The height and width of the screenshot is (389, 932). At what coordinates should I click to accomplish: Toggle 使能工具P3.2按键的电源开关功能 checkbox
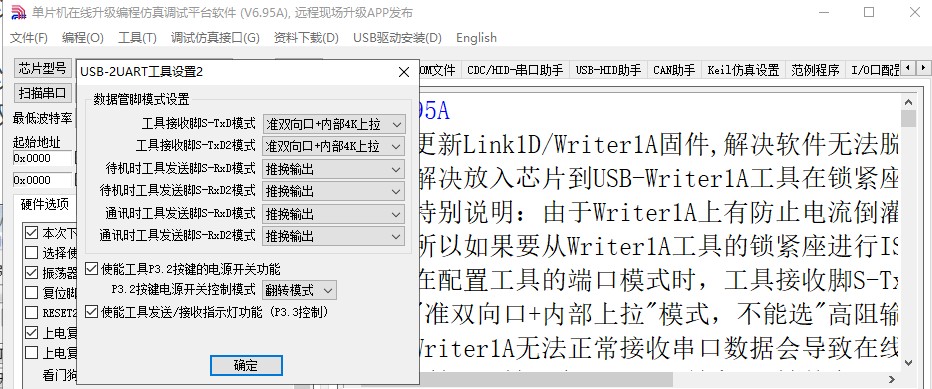coord(91,269)
